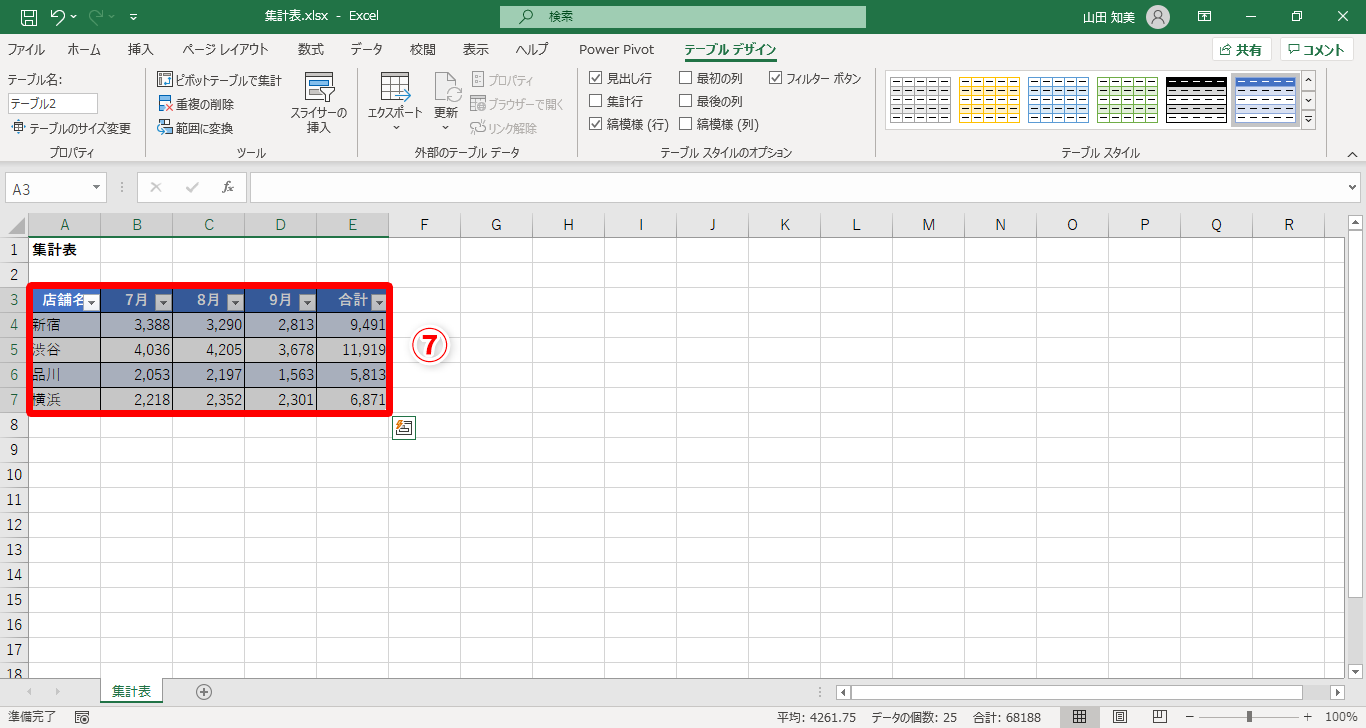This screenshot has height=728, width=1366.
Task: Insert a slicer (スライサーの挿入)
Action: 319,103
